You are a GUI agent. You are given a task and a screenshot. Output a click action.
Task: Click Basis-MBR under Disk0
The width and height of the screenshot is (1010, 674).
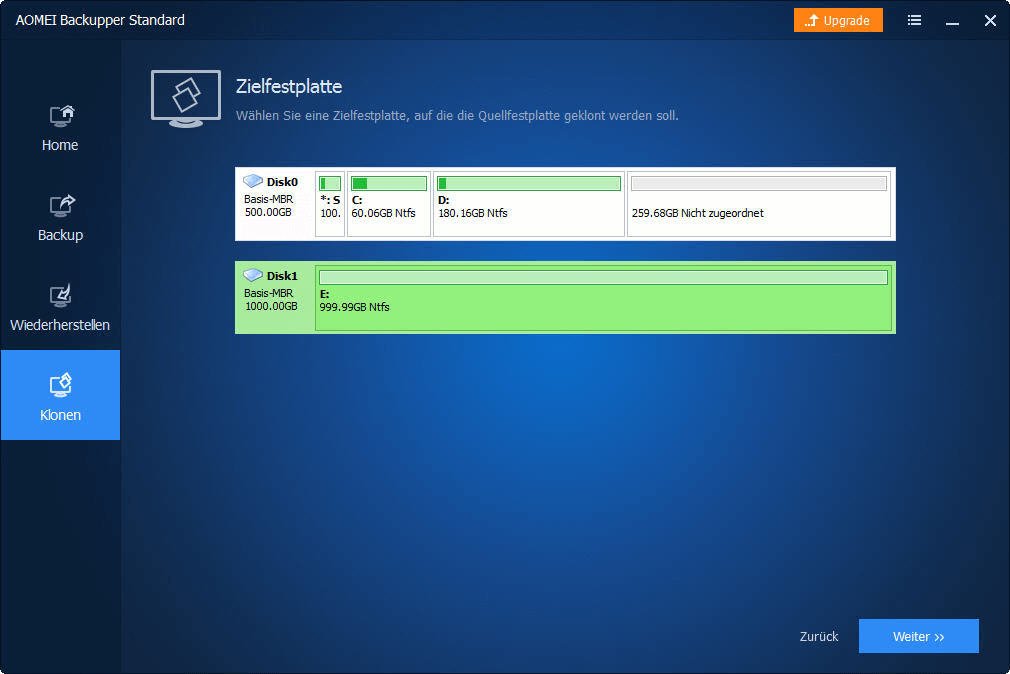(269, 199)
